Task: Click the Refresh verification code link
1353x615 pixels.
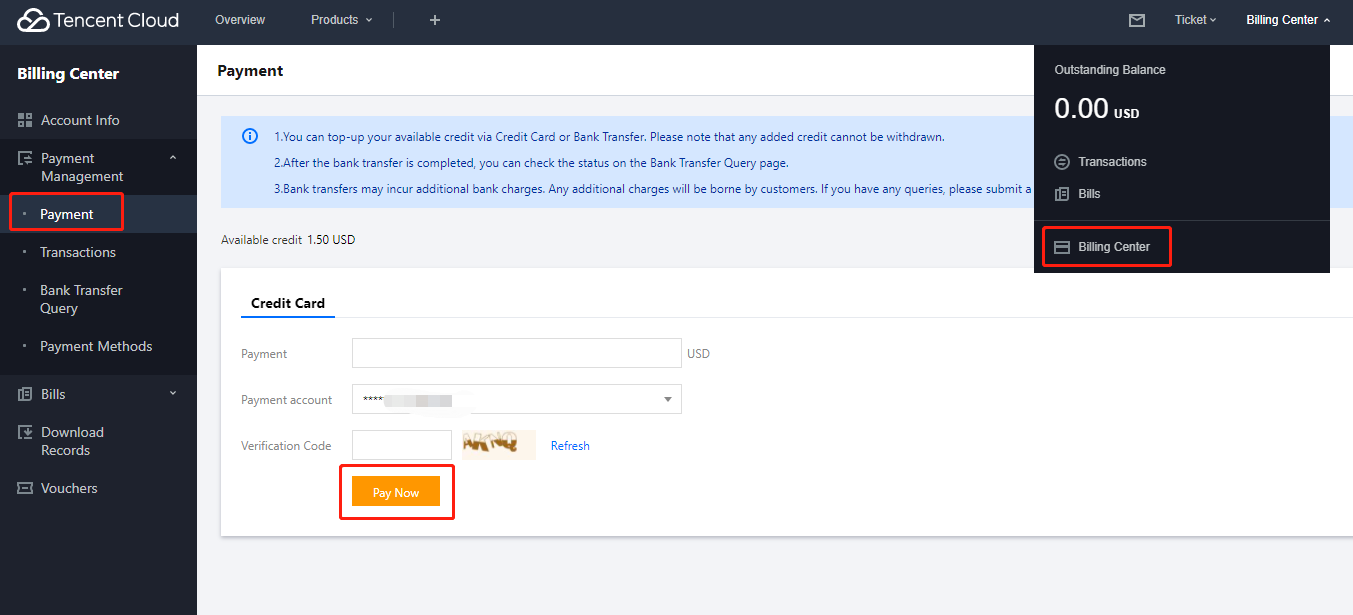Action: pos(570,446)
